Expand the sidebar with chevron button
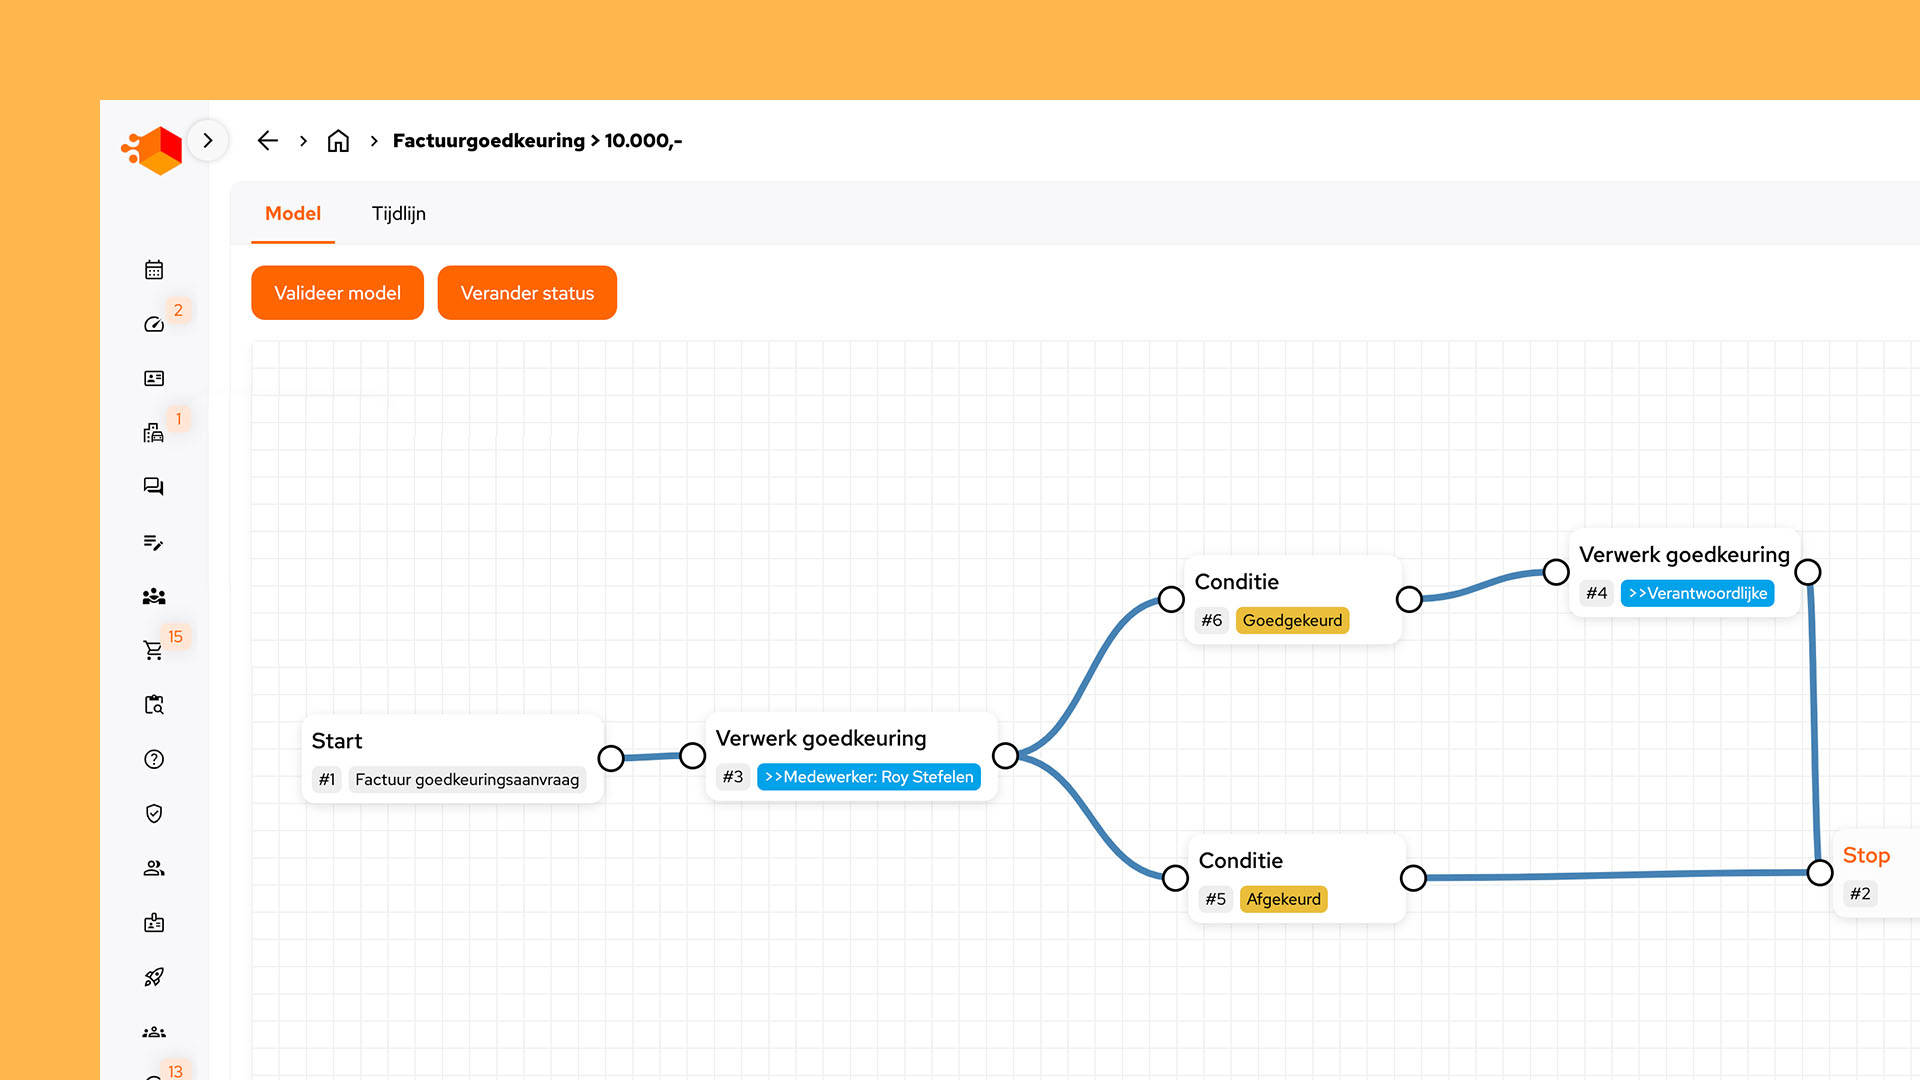 (x=208, y=141)
